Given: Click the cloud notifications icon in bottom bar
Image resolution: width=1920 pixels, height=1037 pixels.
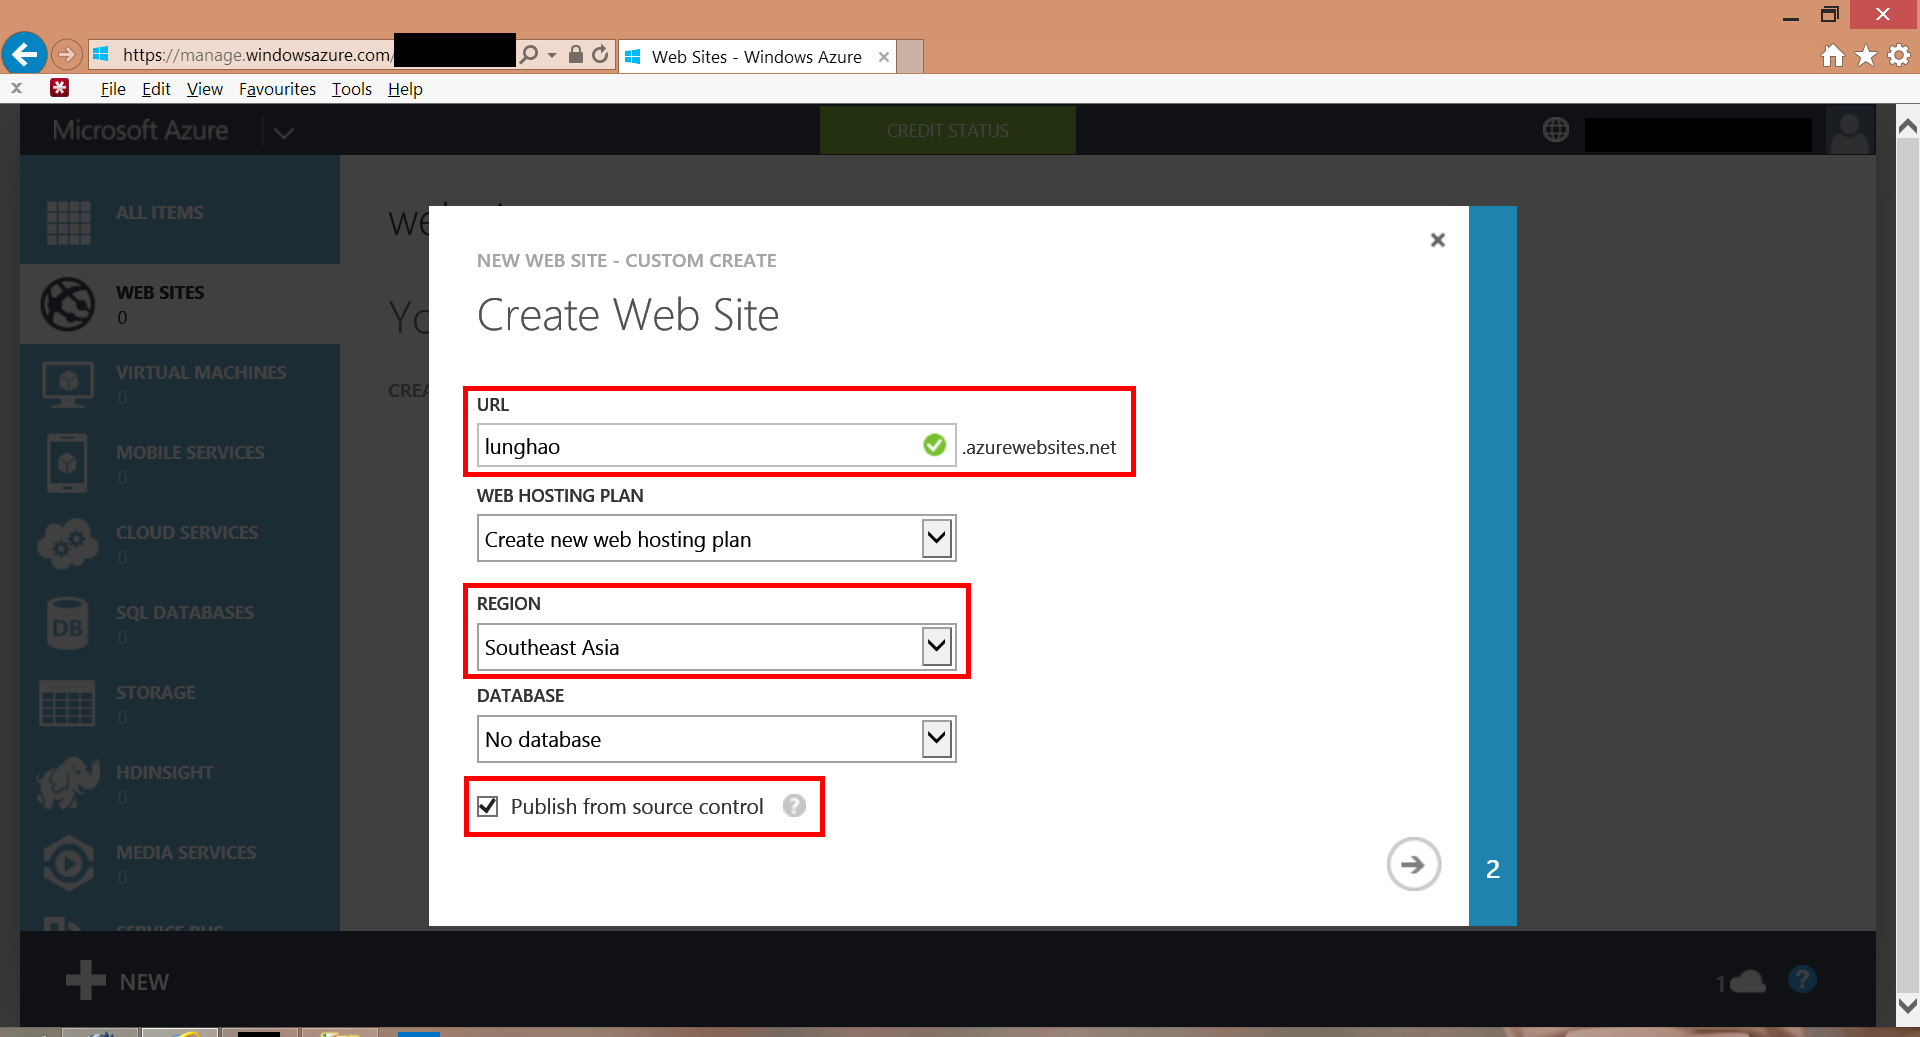Looking at the screenshot, I should [1746, 981].
